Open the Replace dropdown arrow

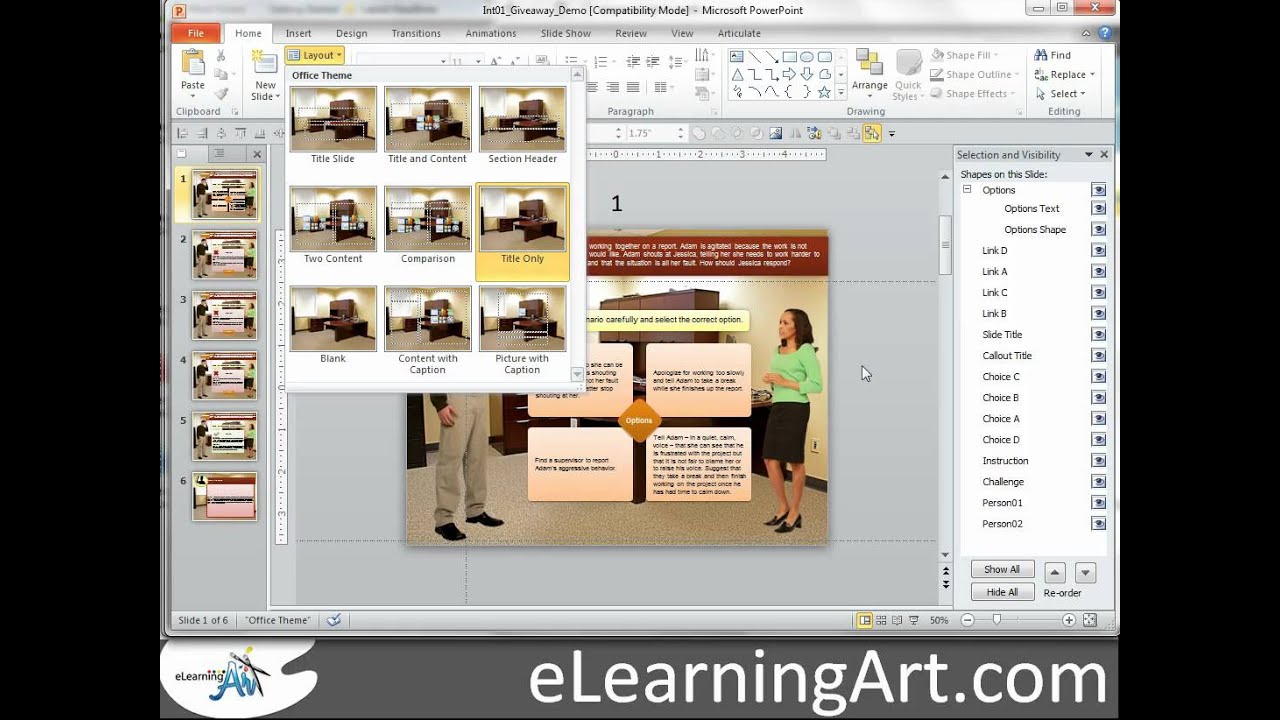coord(1092,75)
